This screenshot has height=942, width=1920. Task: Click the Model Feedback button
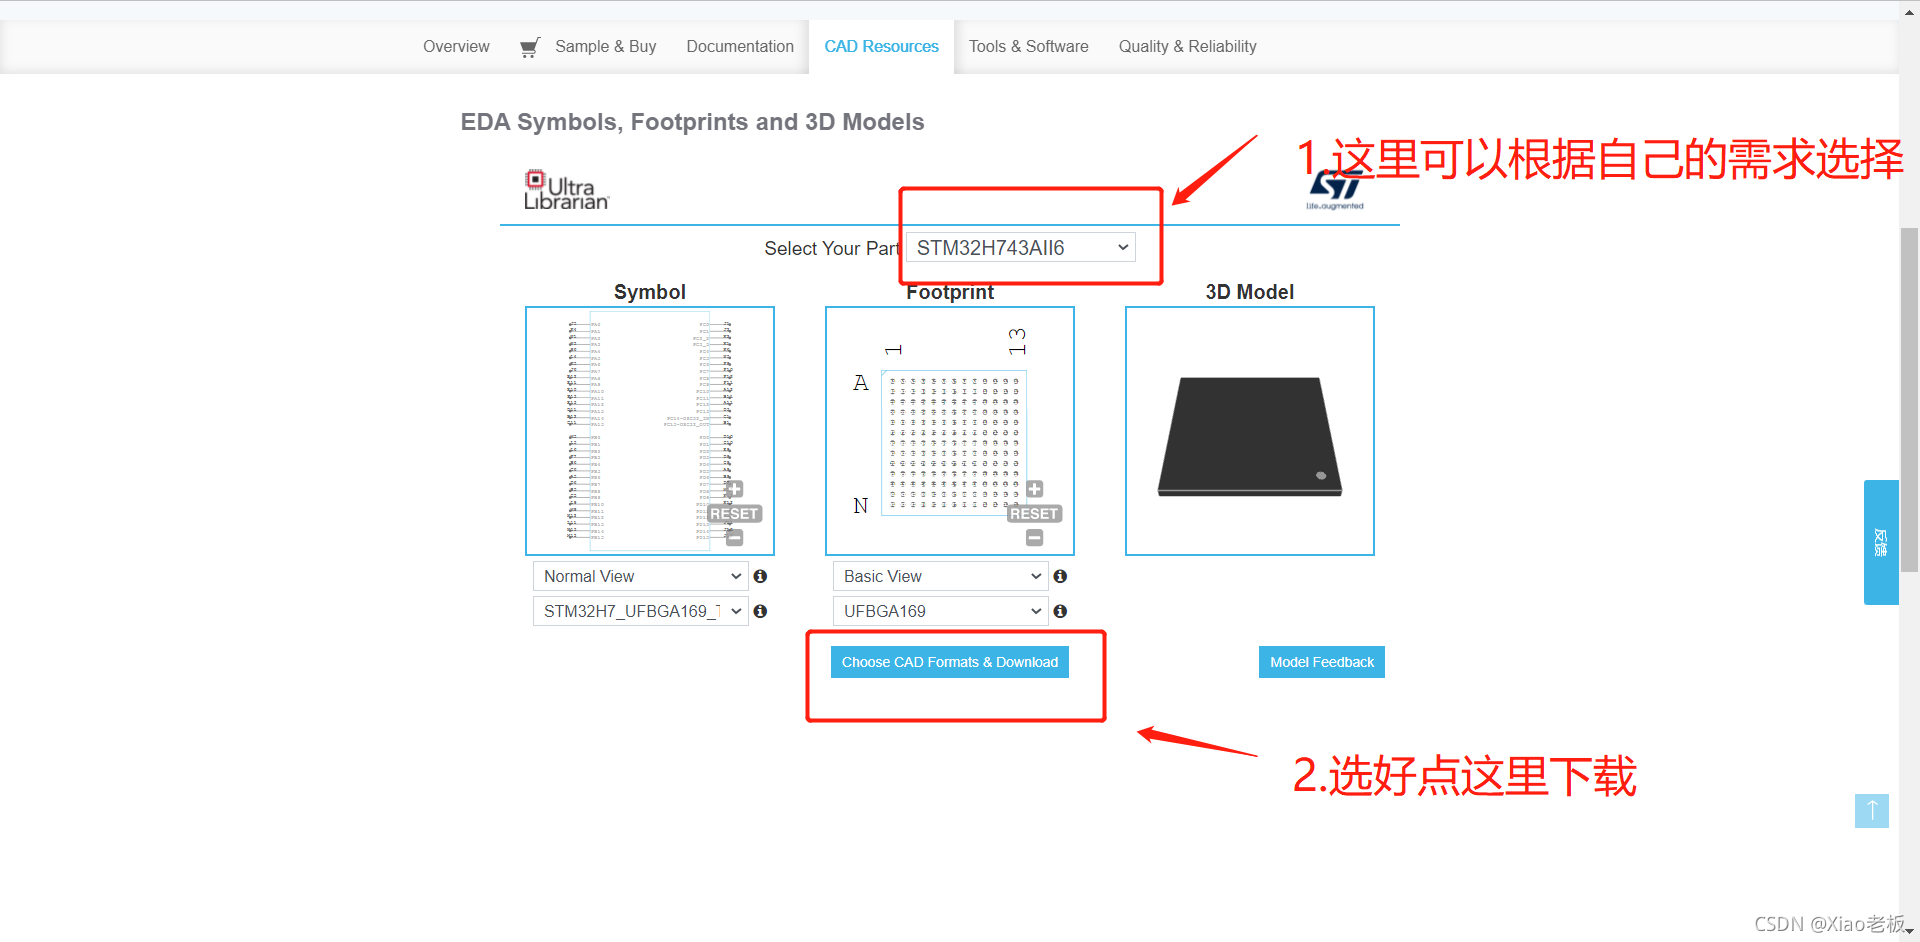point(1322,662)
